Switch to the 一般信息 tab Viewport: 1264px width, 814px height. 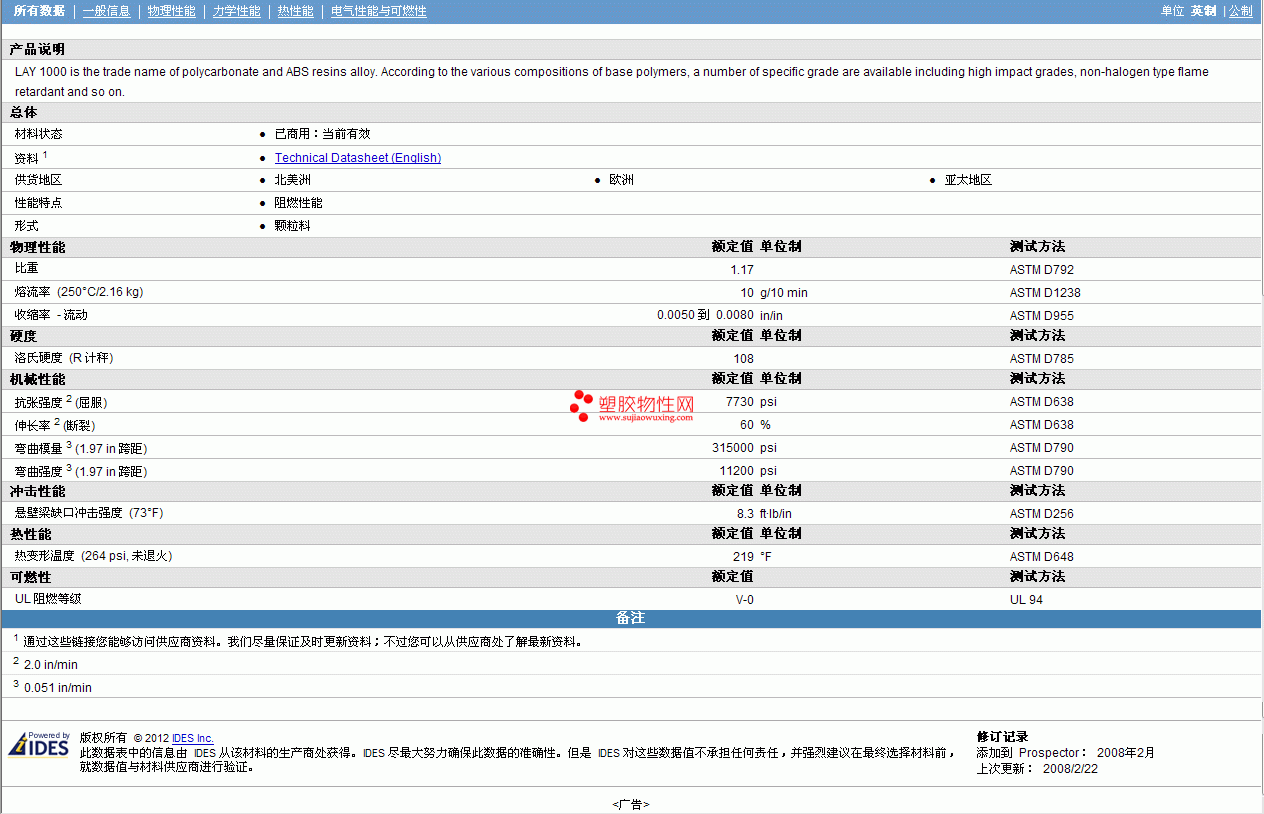pyautogui.click(x=106, y=11)
